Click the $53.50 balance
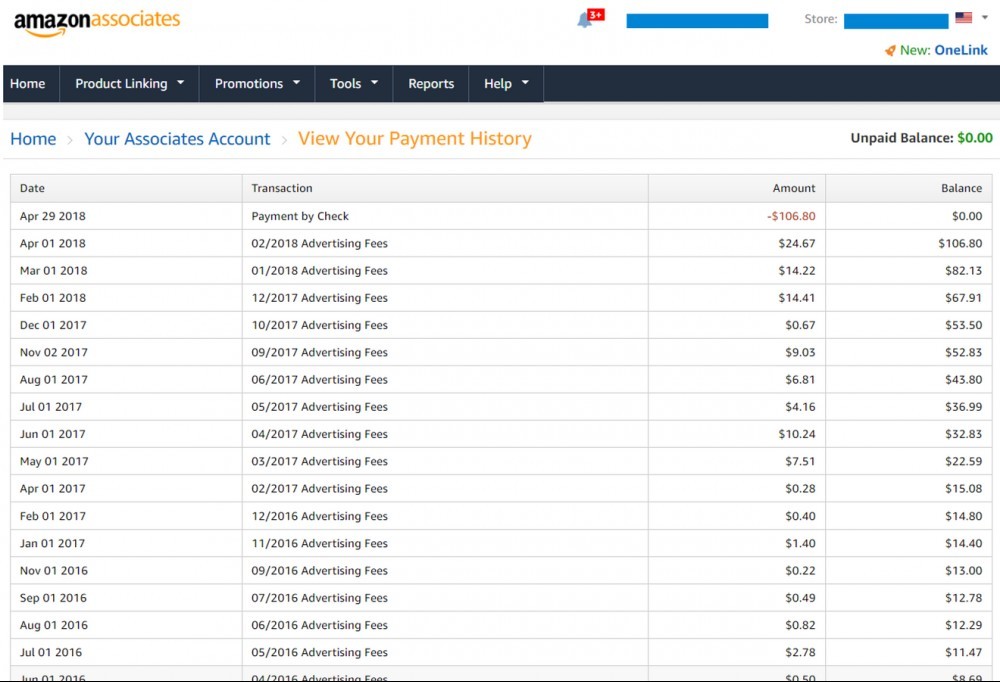 [964, 325]
